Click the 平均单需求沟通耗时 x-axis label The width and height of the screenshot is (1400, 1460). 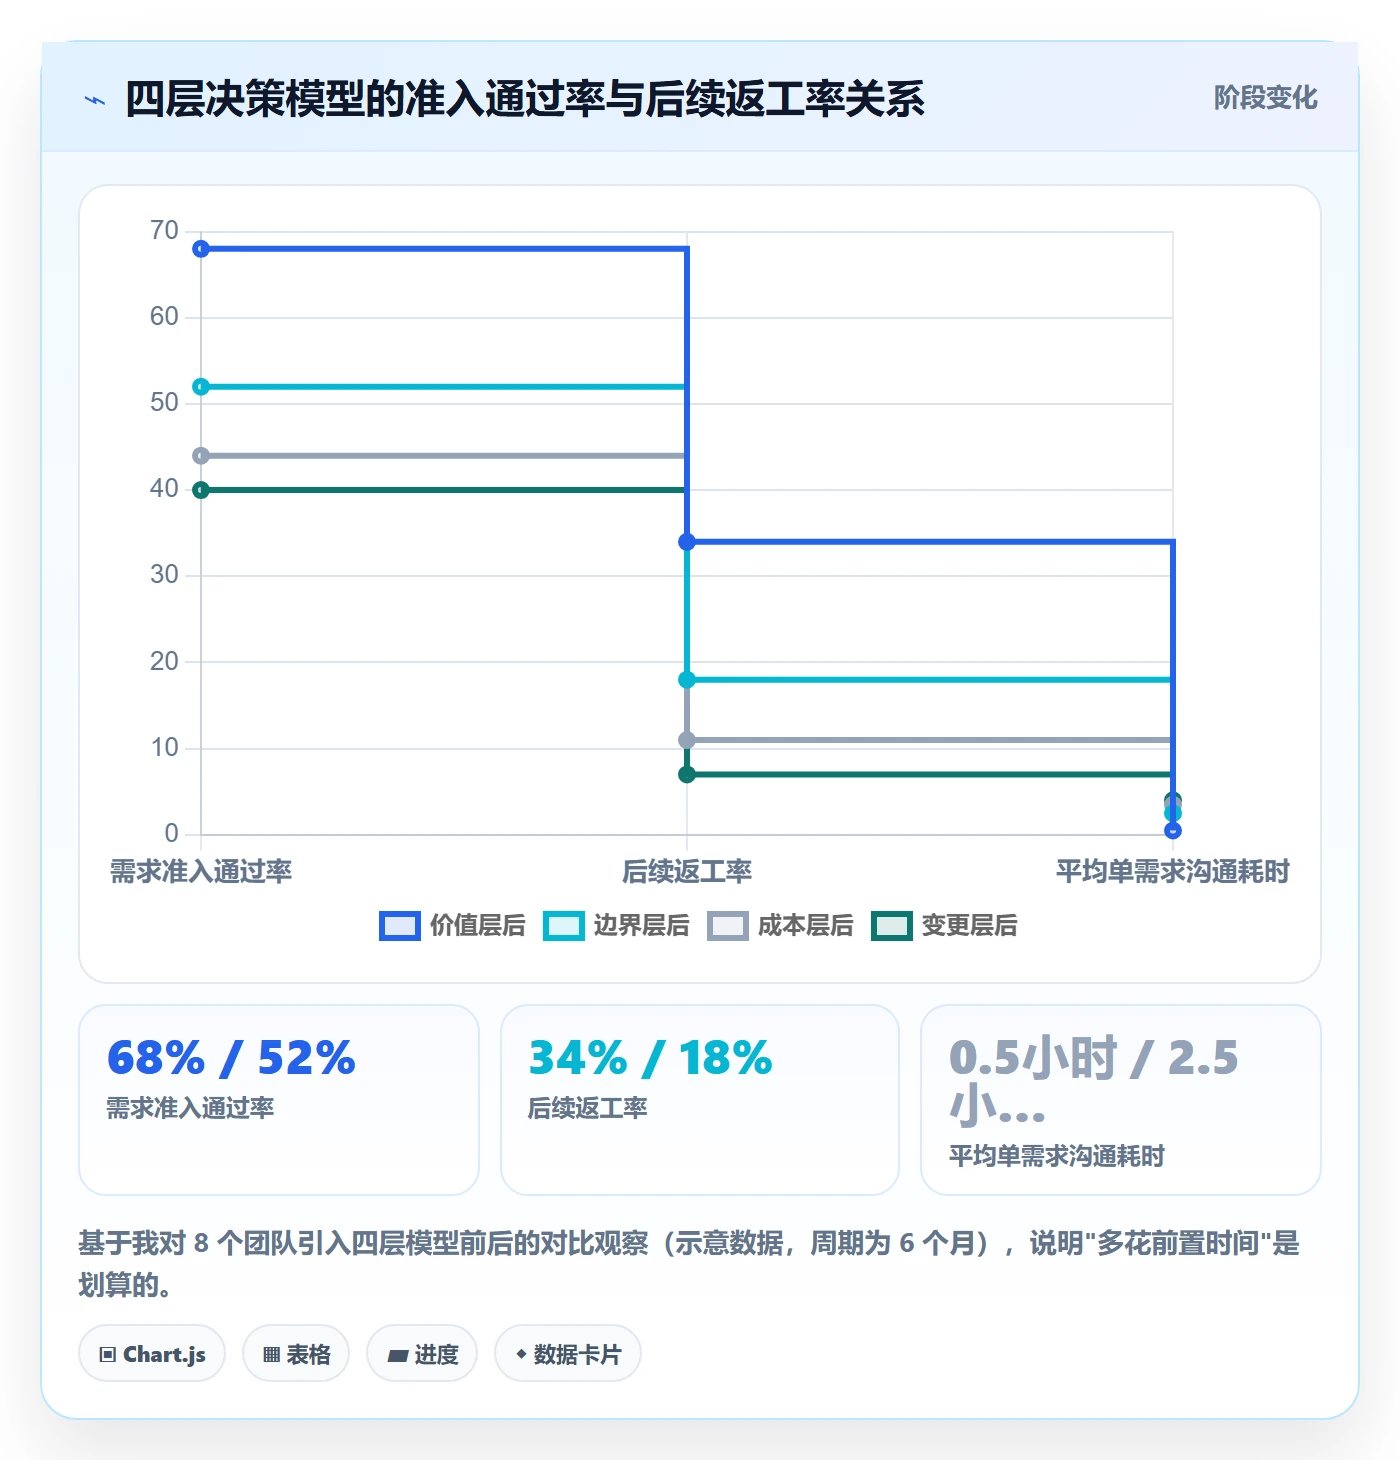click(1173, 872)
